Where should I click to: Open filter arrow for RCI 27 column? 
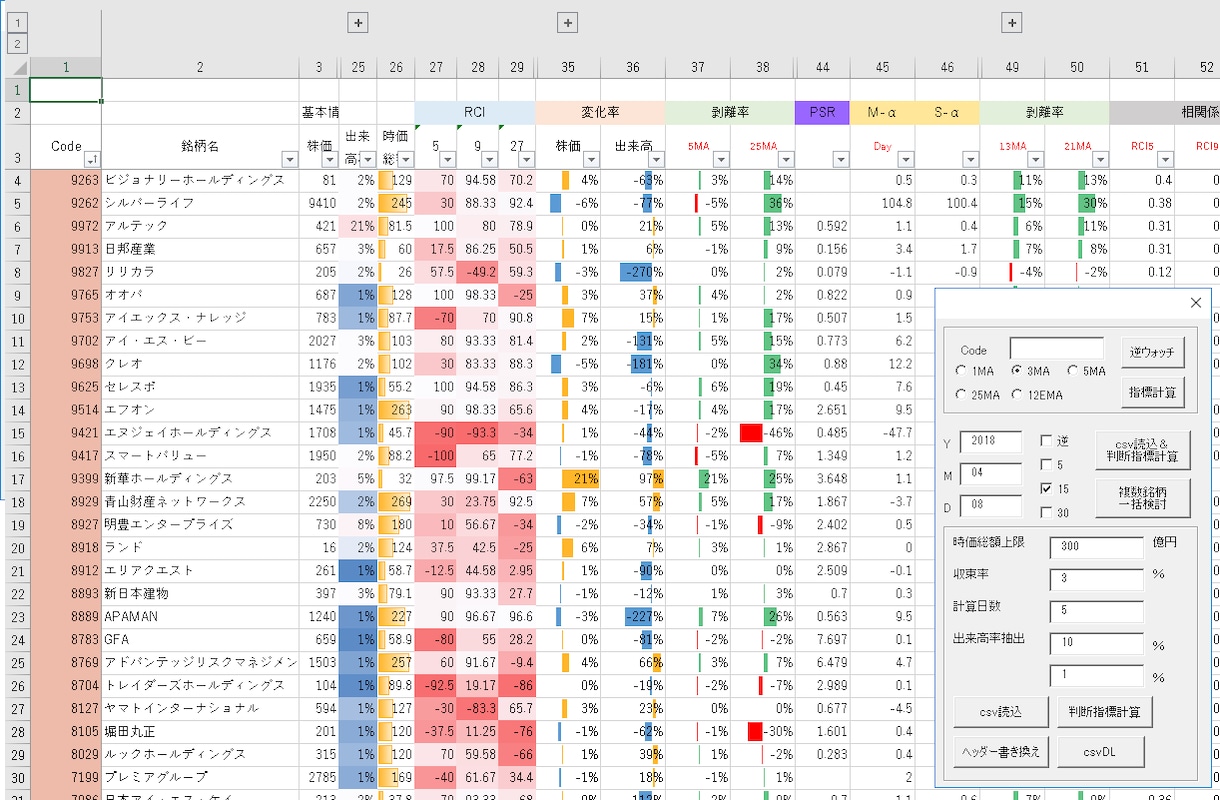click(x=527, y=159)
